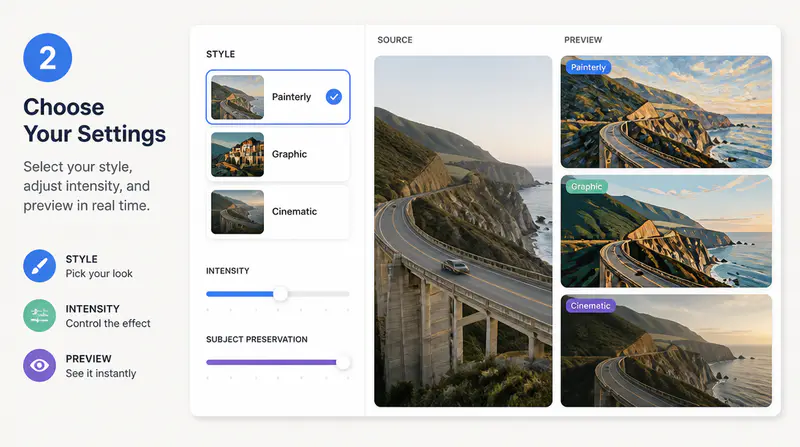The width and height of the screenshot is (800, 447).
Task: Click the INTENSITY label above slider
Action: coord(228,271)
